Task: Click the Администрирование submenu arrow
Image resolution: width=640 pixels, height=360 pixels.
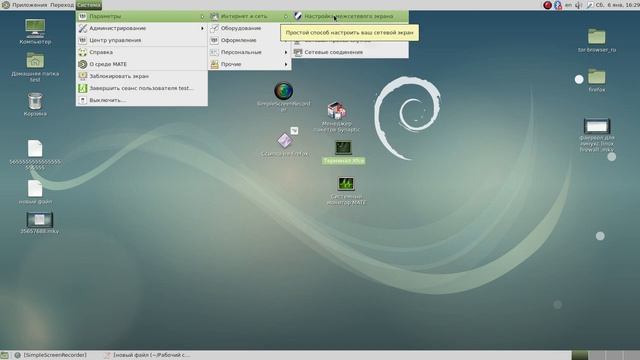Action: tap(202, 28)
